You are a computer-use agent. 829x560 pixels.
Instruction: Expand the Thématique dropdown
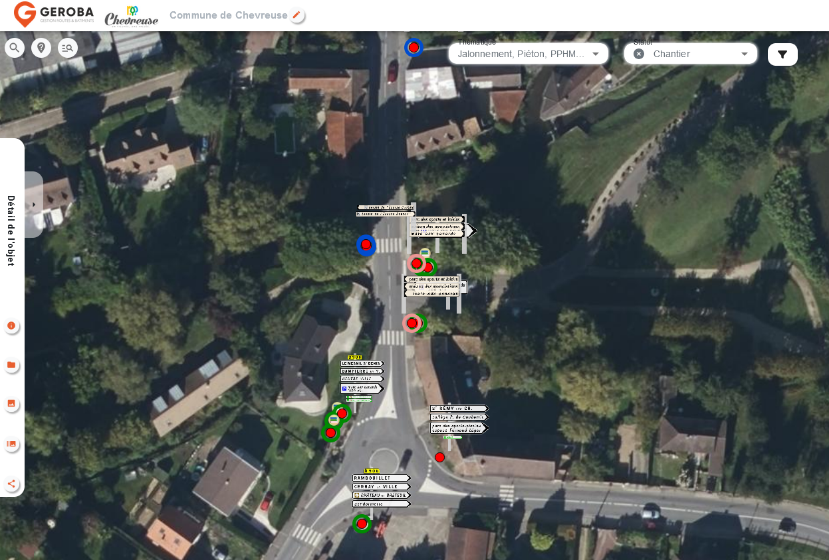(x=596, y=54)
